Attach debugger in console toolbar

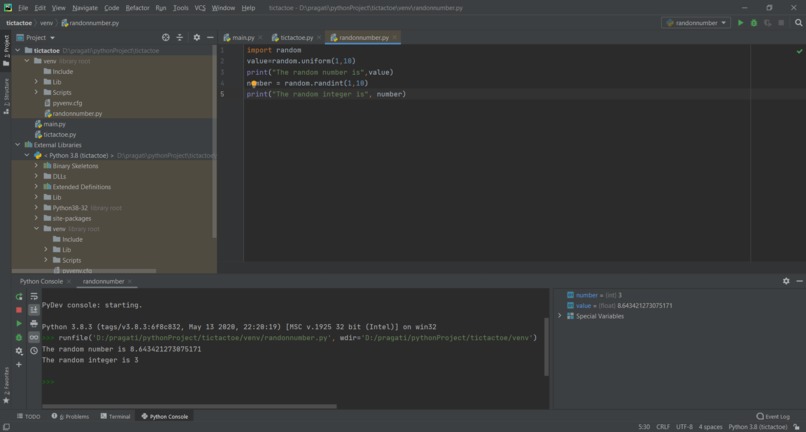(19, 337)
